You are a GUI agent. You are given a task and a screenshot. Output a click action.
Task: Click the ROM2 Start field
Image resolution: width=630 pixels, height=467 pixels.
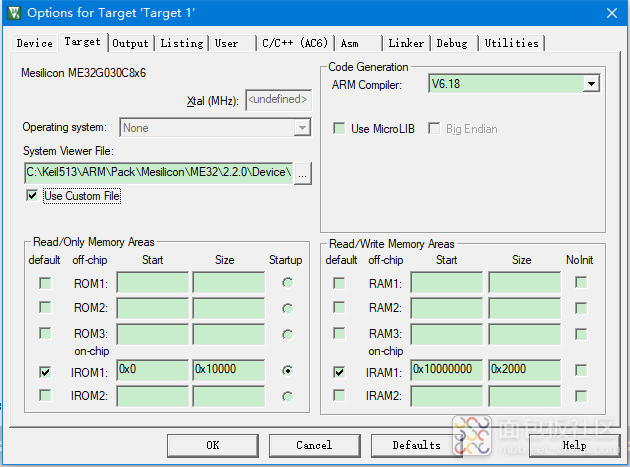(153, 308)
